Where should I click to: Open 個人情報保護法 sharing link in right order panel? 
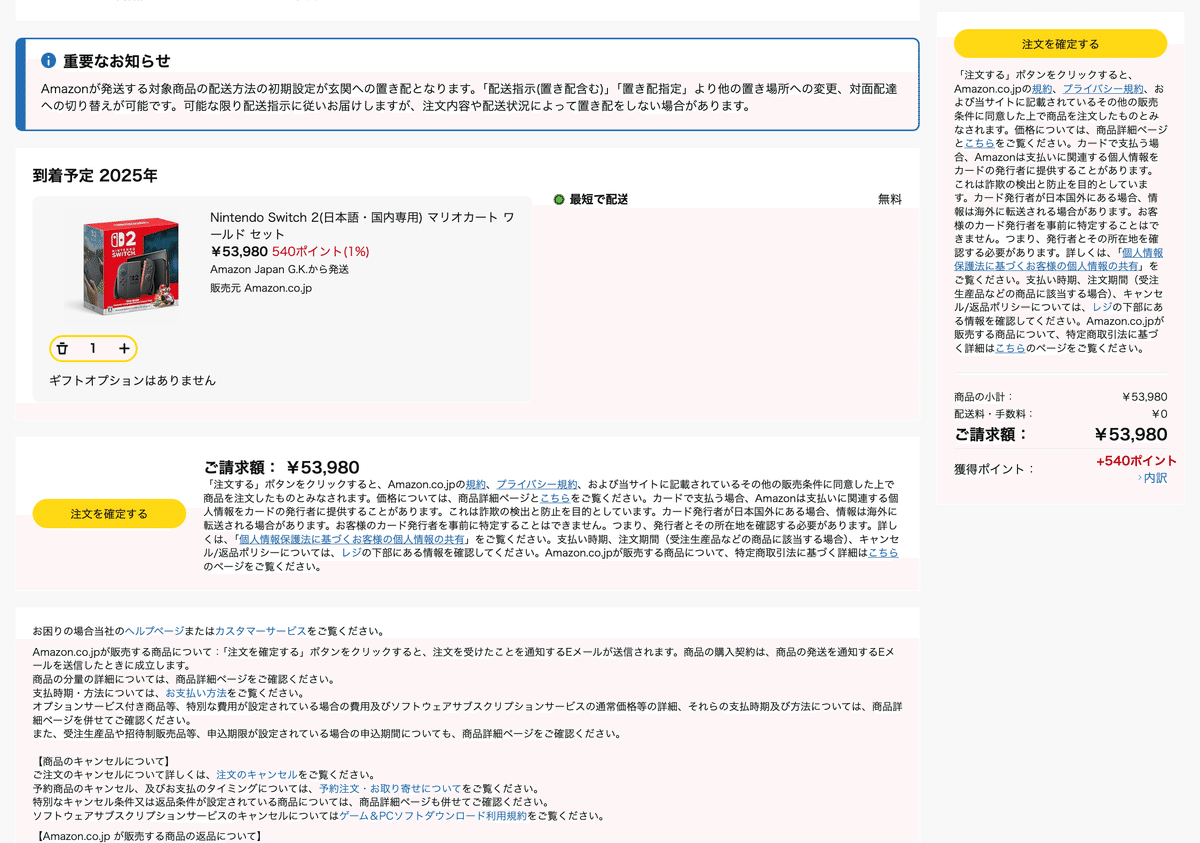tap(1056, 259)
